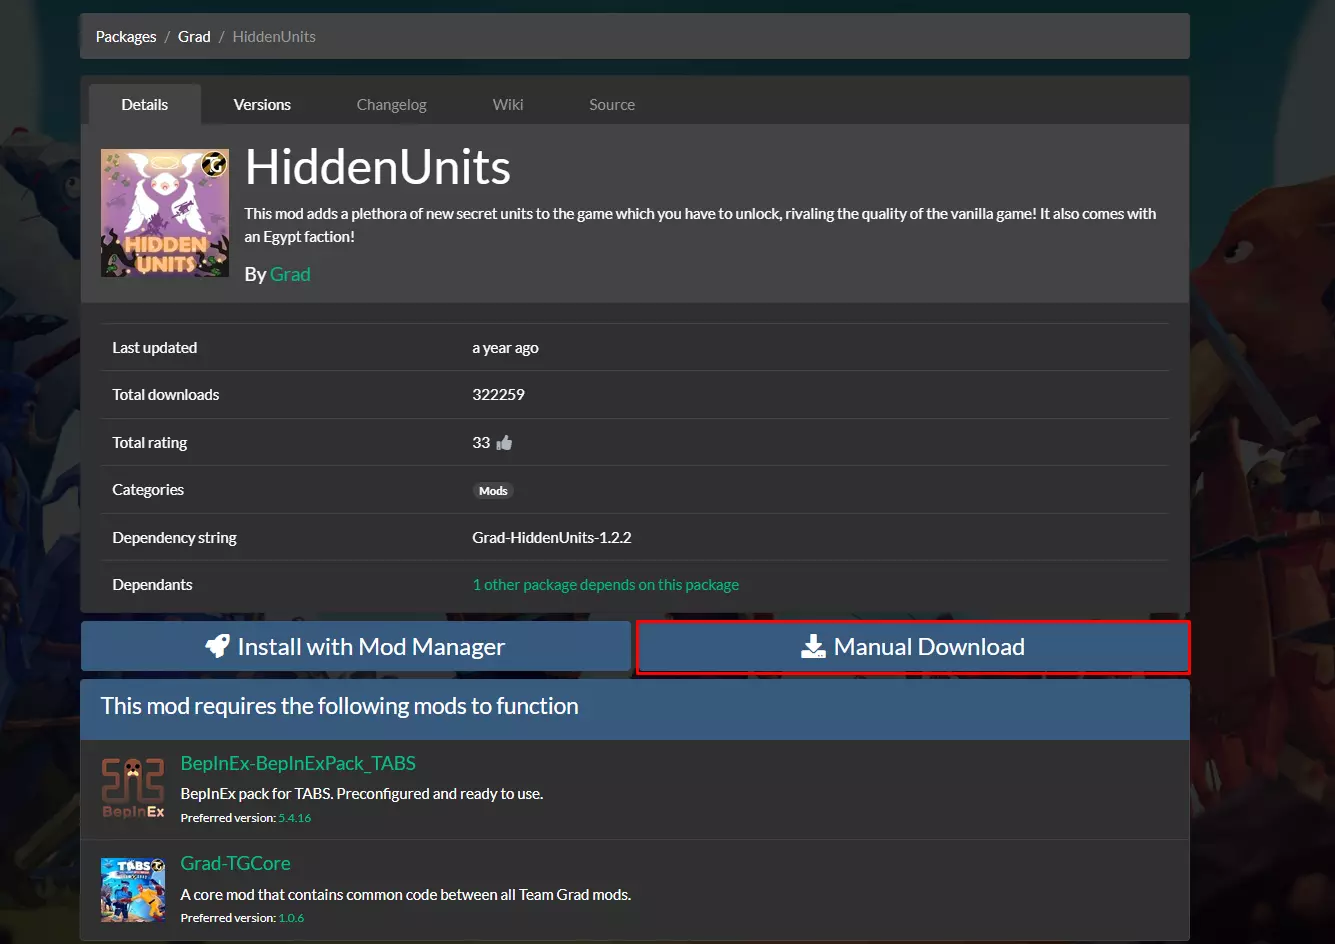View the 1 other dependant package
1335x944 pixels.
(x=606, y=584)
